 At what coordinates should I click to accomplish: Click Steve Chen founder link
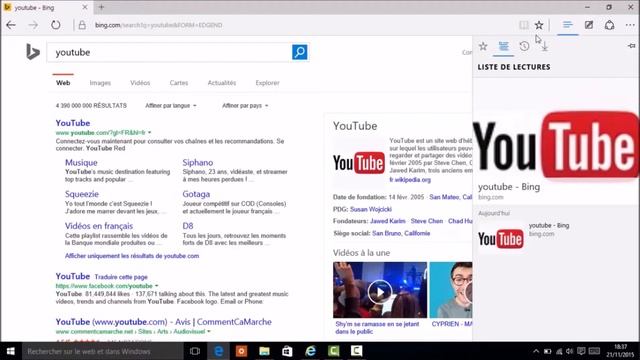[x=427, y=221]
